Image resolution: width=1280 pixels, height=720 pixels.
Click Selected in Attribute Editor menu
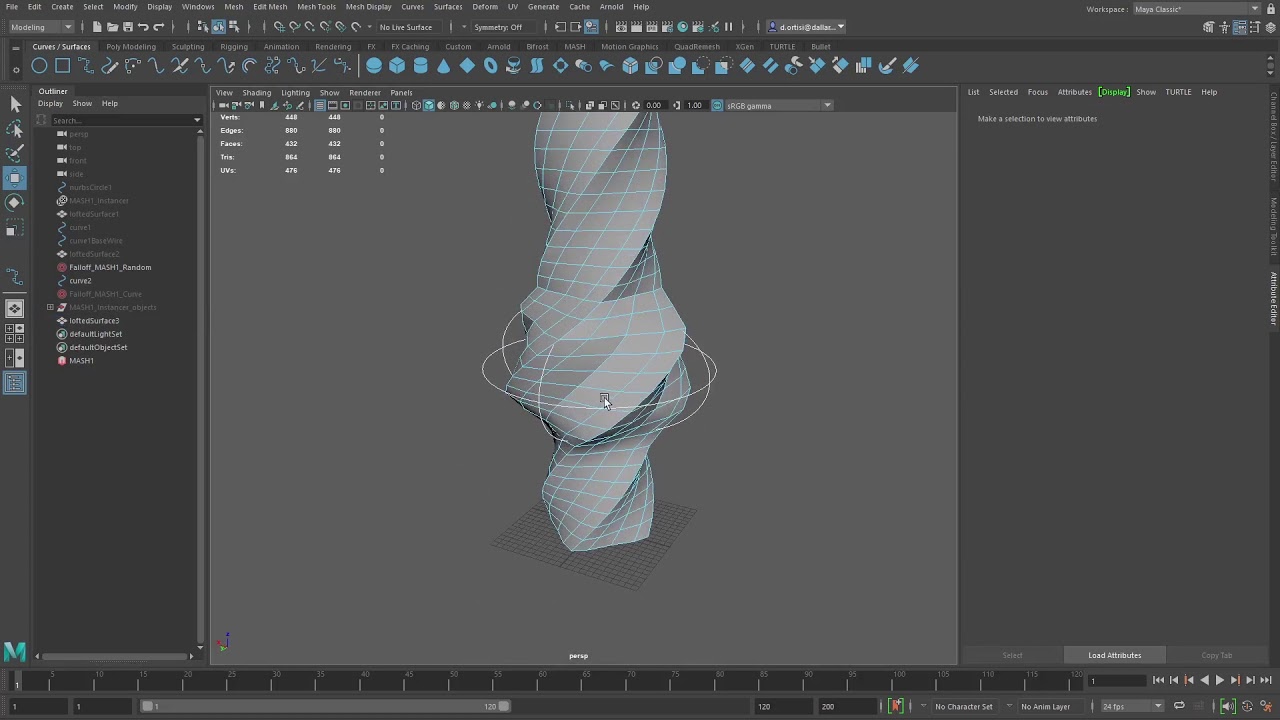[x=1003, y=92]
